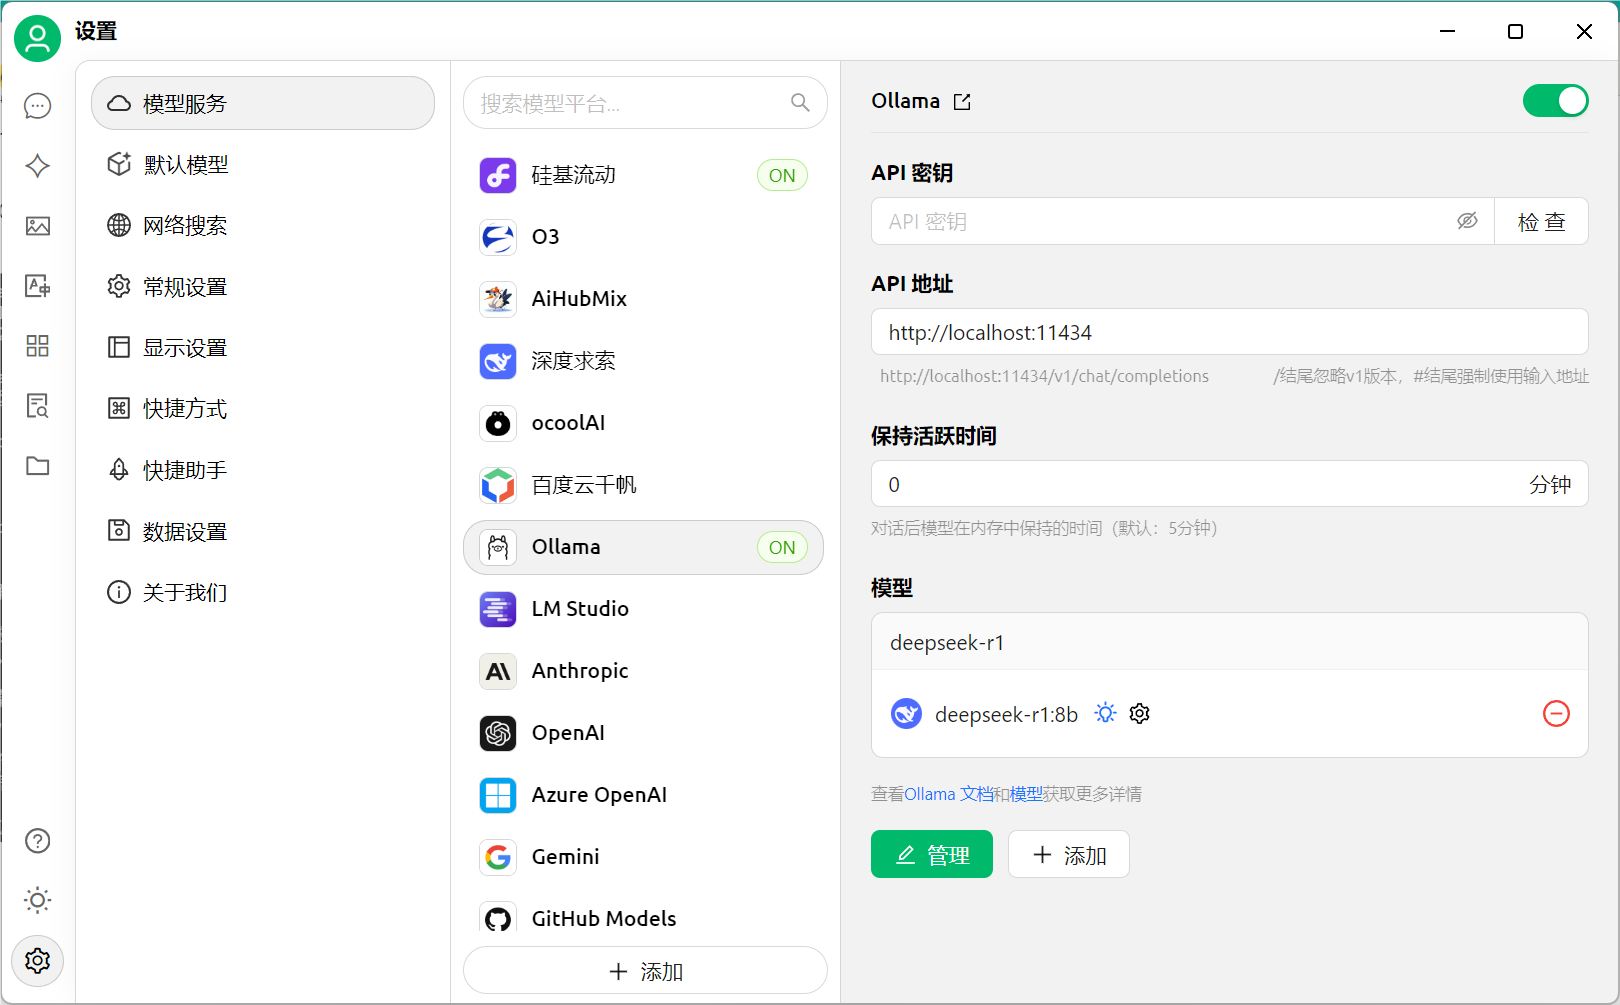The height and width of the screenshot is (1005, 1620).
Task: Select the 百度云千帆 provider
Action: pos(643,486)
